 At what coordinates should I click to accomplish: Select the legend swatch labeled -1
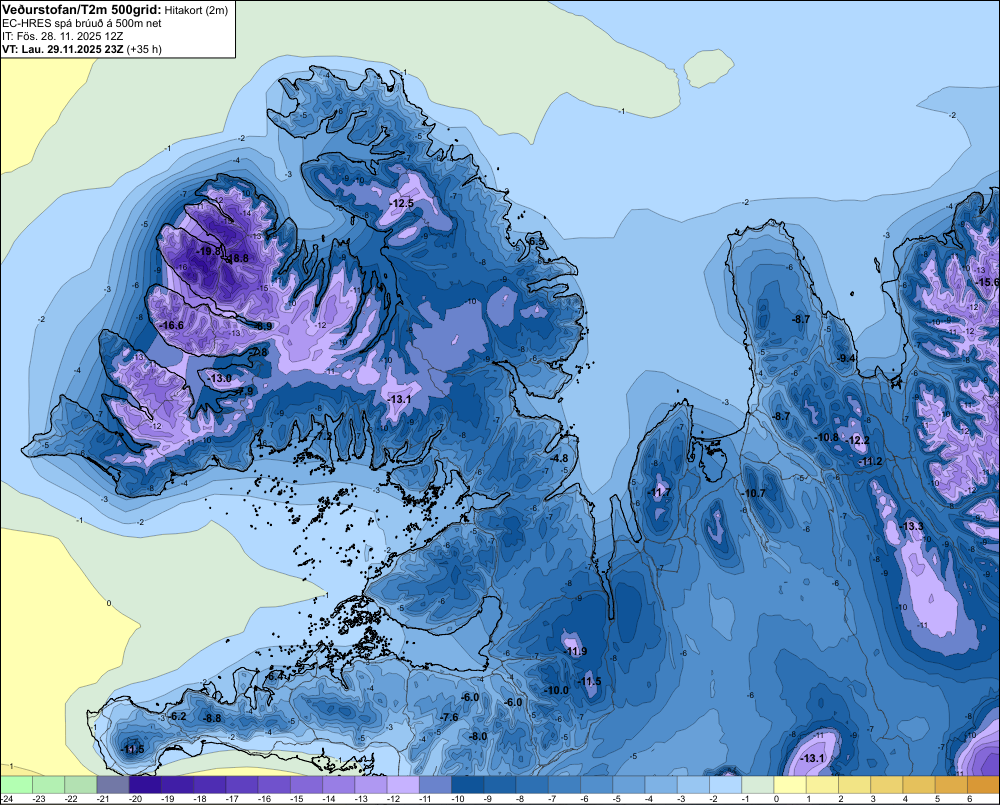(x=758, y=785)
